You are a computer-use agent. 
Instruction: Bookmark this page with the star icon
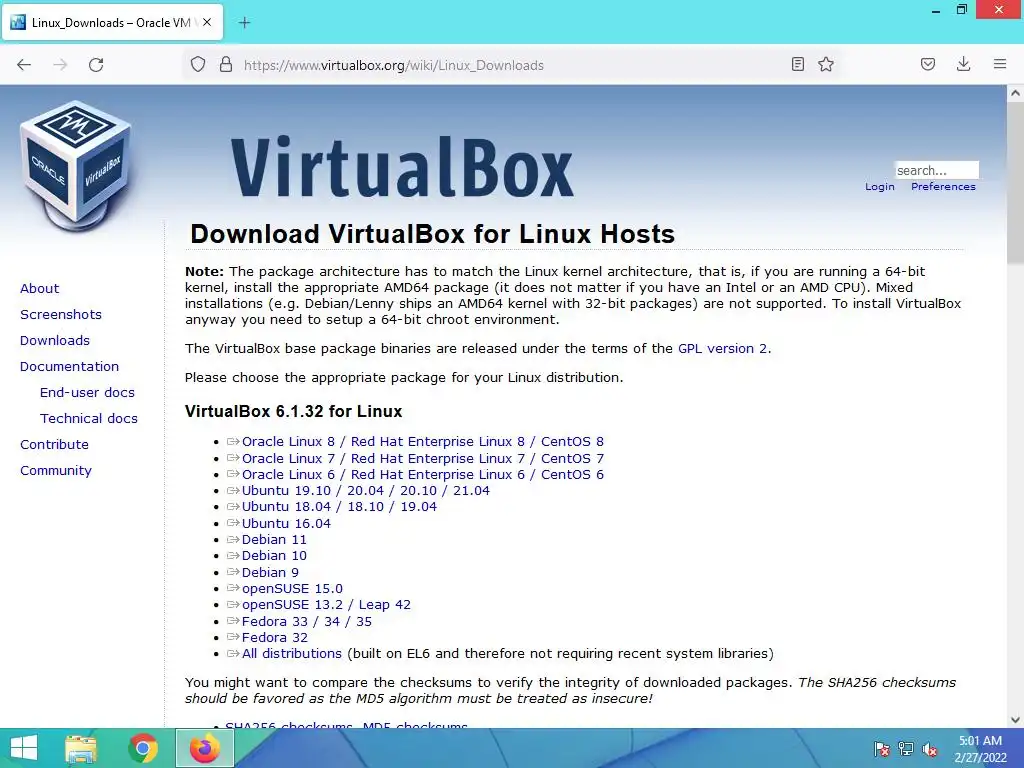(x=826, y=64)
